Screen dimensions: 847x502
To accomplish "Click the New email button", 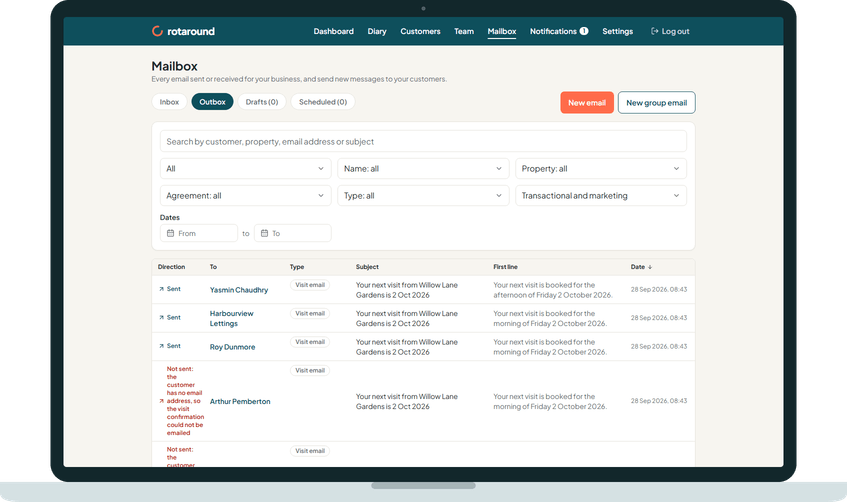I will (x=587, y=103).
